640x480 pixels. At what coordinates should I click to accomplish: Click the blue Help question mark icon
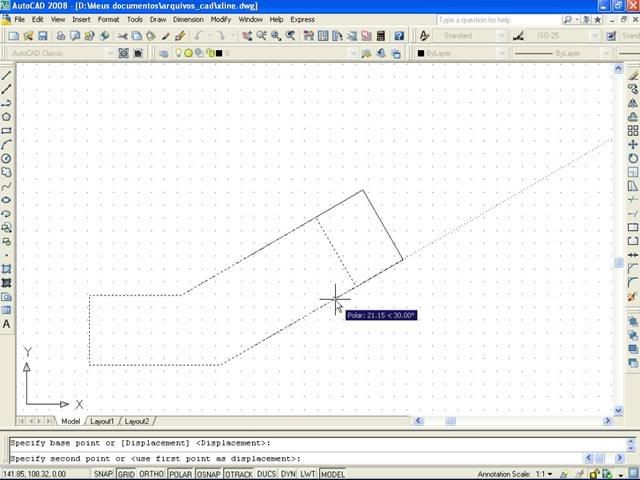(399, 36)
